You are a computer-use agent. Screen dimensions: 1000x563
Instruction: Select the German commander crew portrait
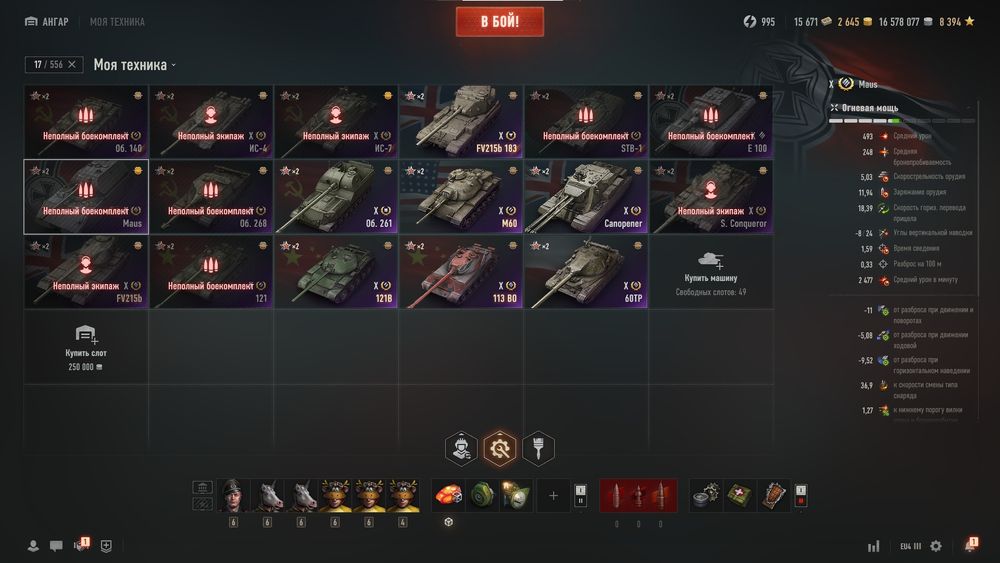233,495
